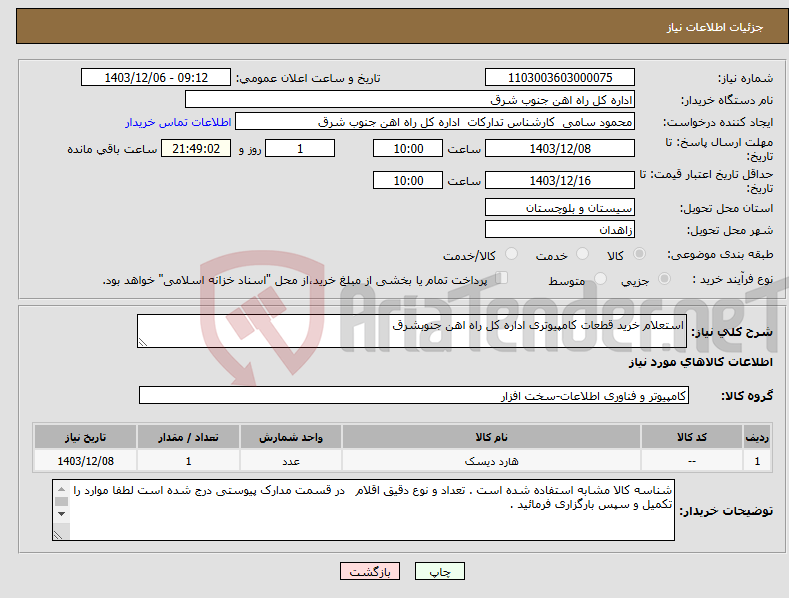This screenshot has width=789, height=598.
Task: Select the خدمت radio button
Action: (582, 254)
